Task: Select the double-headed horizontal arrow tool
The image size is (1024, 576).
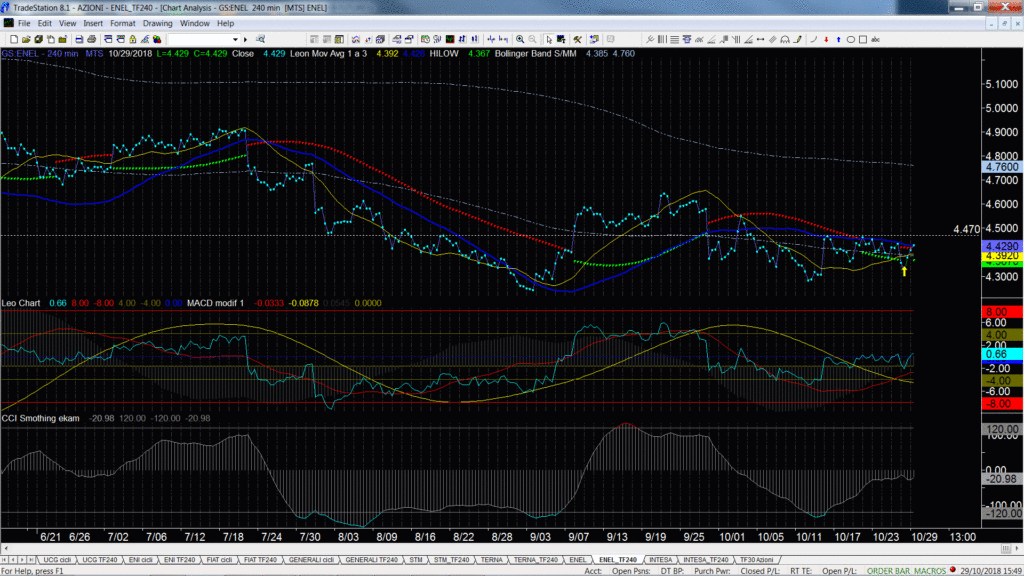Action: 760,40
